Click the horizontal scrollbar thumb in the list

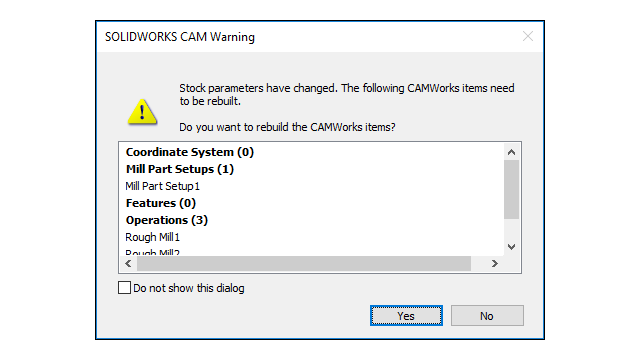[x=304, y=264]
